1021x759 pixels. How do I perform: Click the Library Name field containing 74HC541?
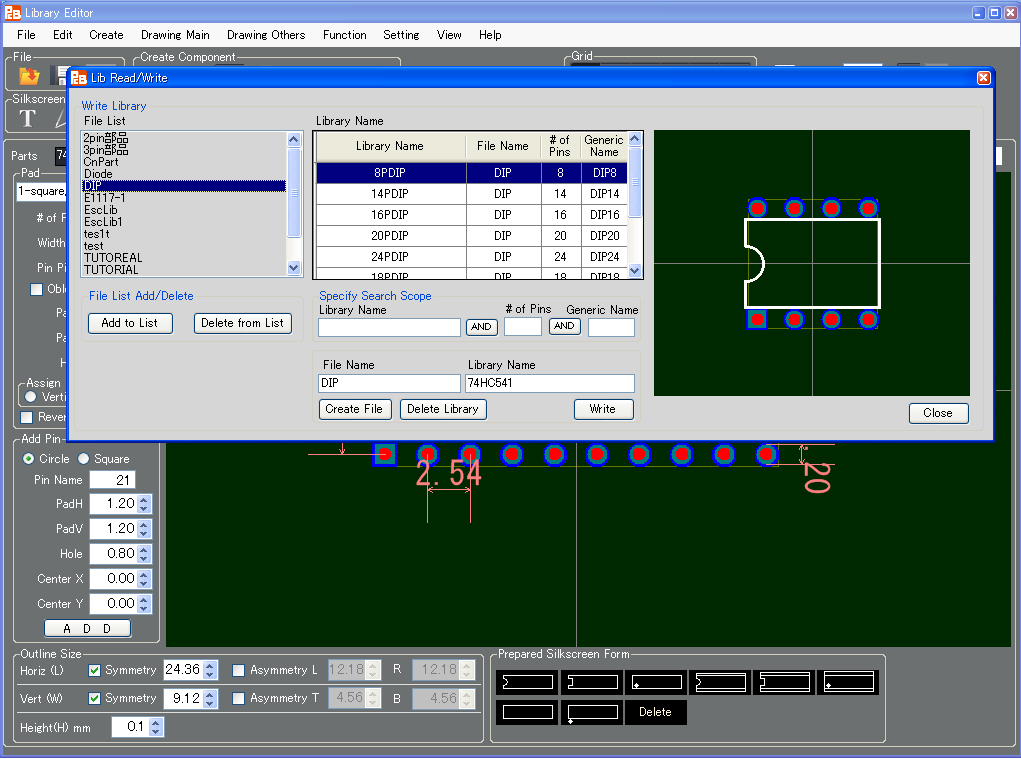550,383
